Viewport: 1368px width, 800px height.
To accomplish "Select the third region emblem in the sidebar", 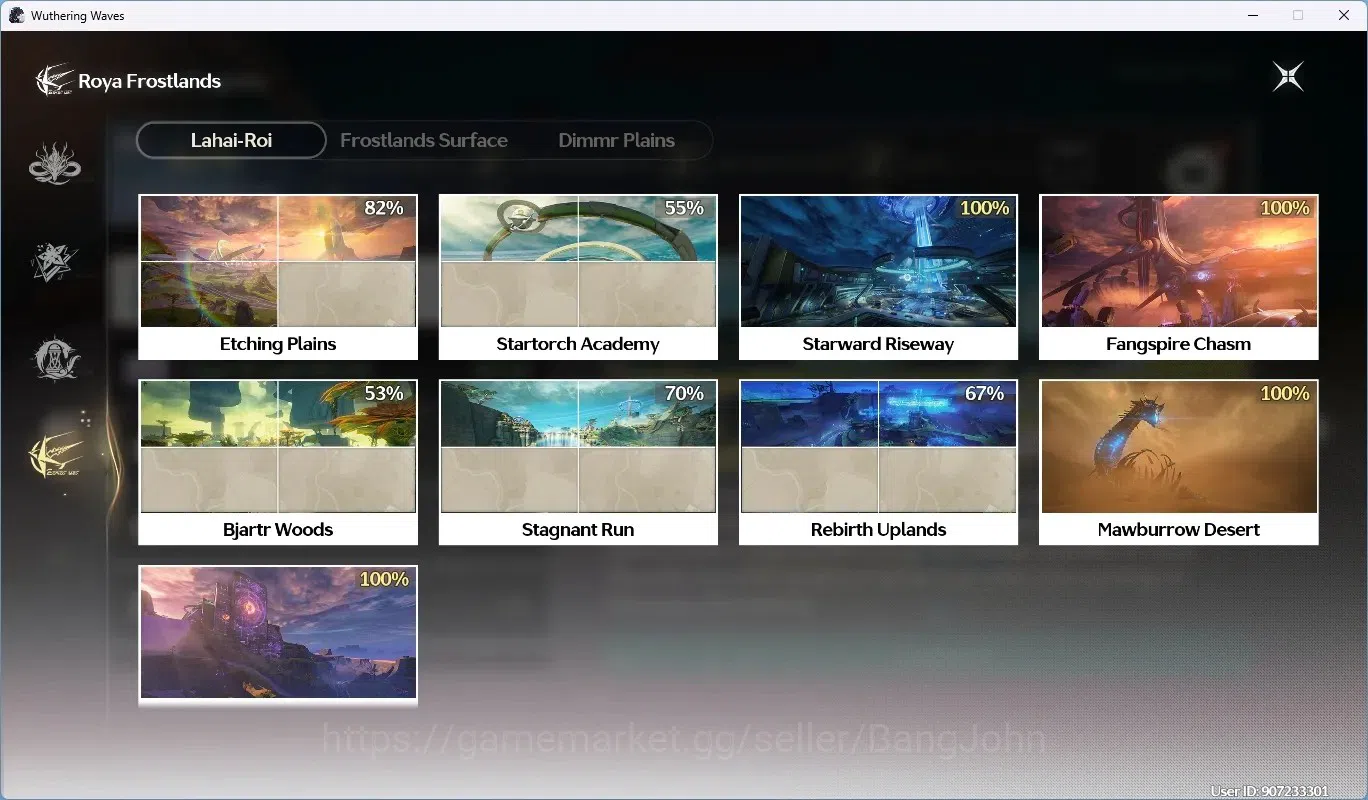I will click(x=54, y=359).
